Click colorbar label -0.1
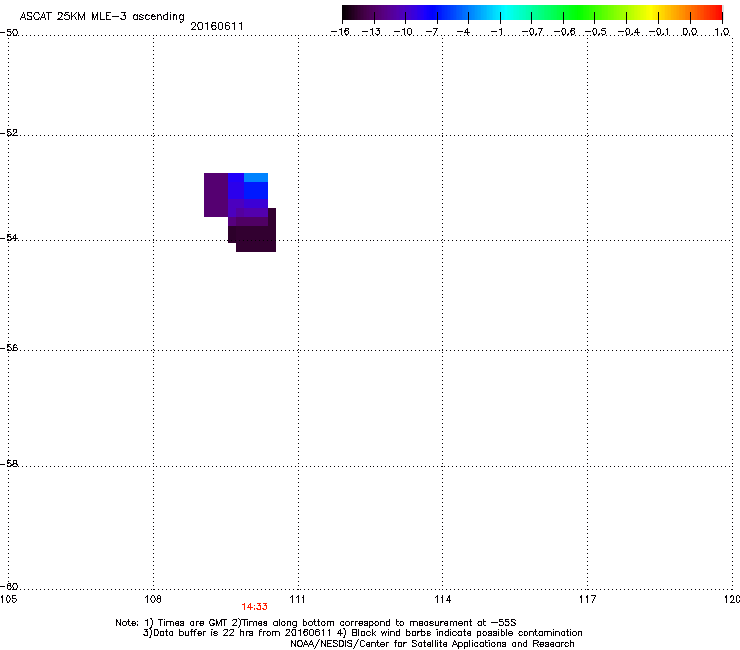The height and width of the screenshot is (650, 740). [659, 32]
